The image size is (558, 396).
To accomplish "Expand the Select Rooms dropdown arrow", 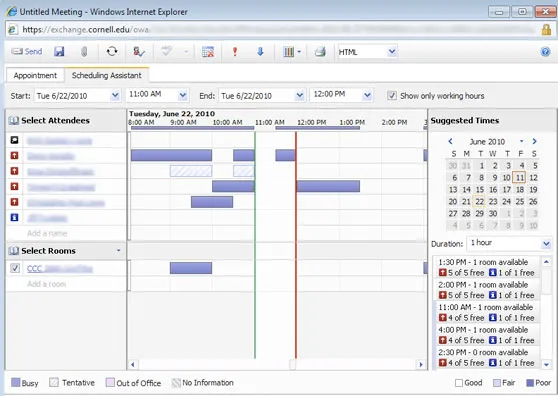I will point(119,250).
